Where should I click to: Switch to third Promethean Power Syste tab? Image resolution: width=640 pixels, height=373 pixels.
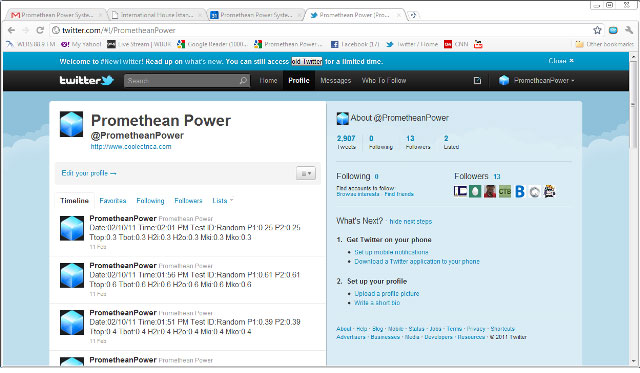click(x=256, y=15)
